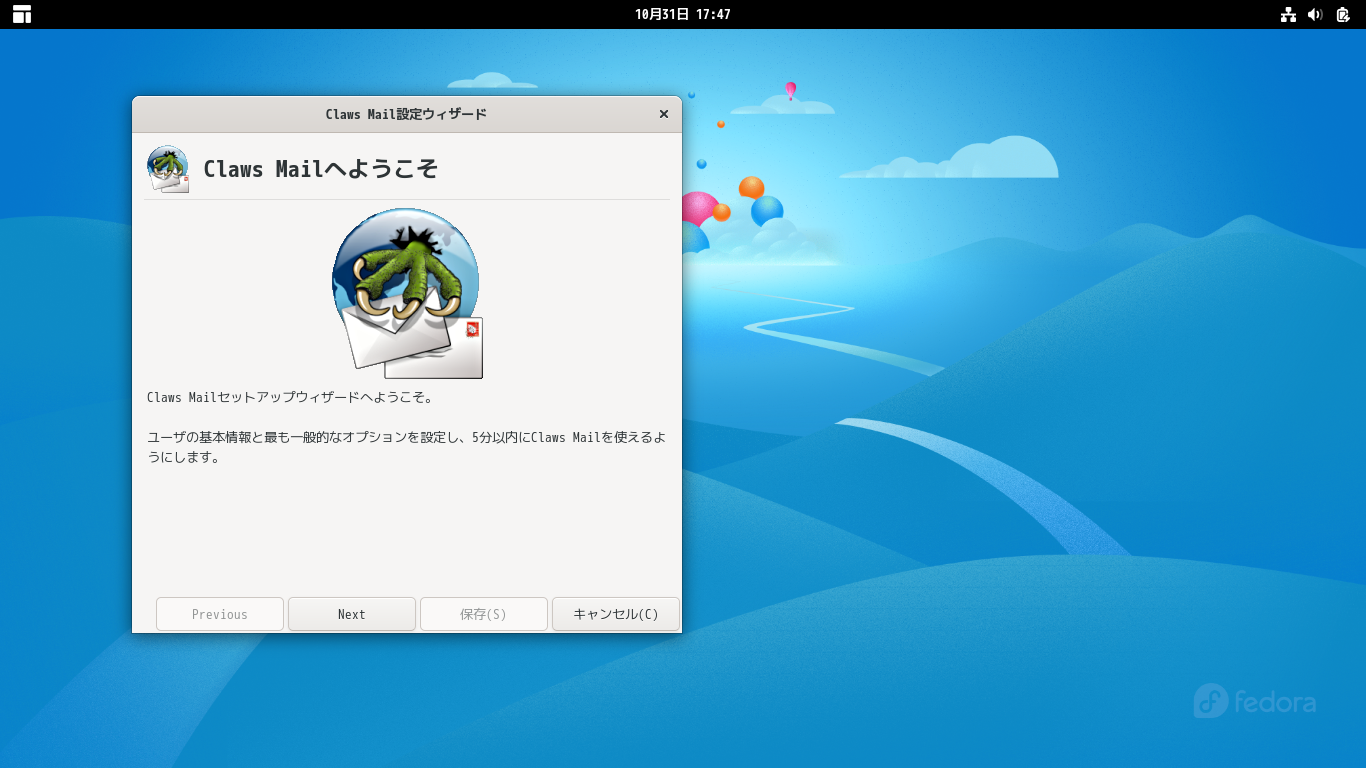Open the clock showing 10月31日 17:47
The image size is (1366, 768).
tap(683, 14)
